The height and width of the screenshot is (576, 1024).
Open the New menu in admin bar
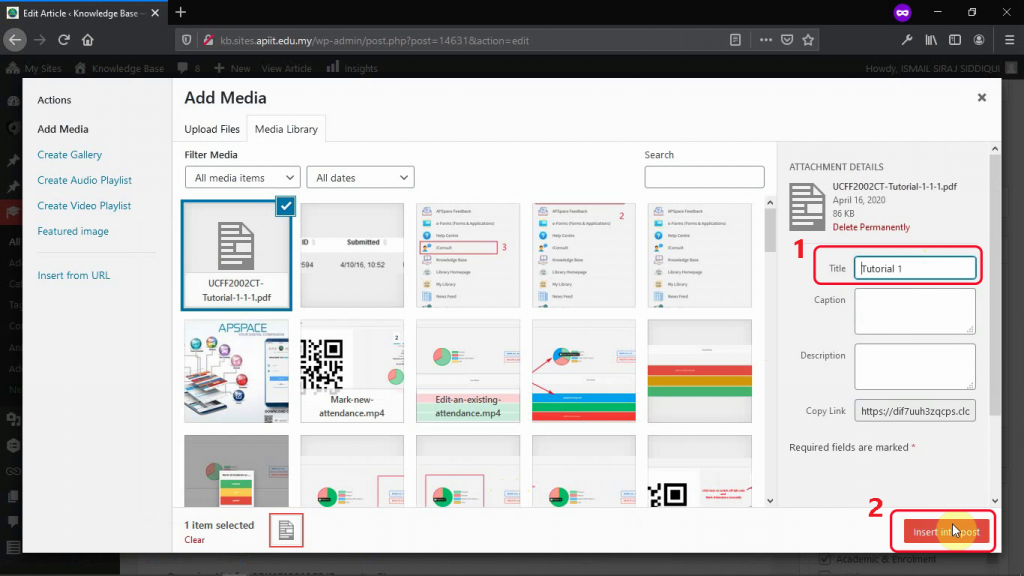[232, 68]
